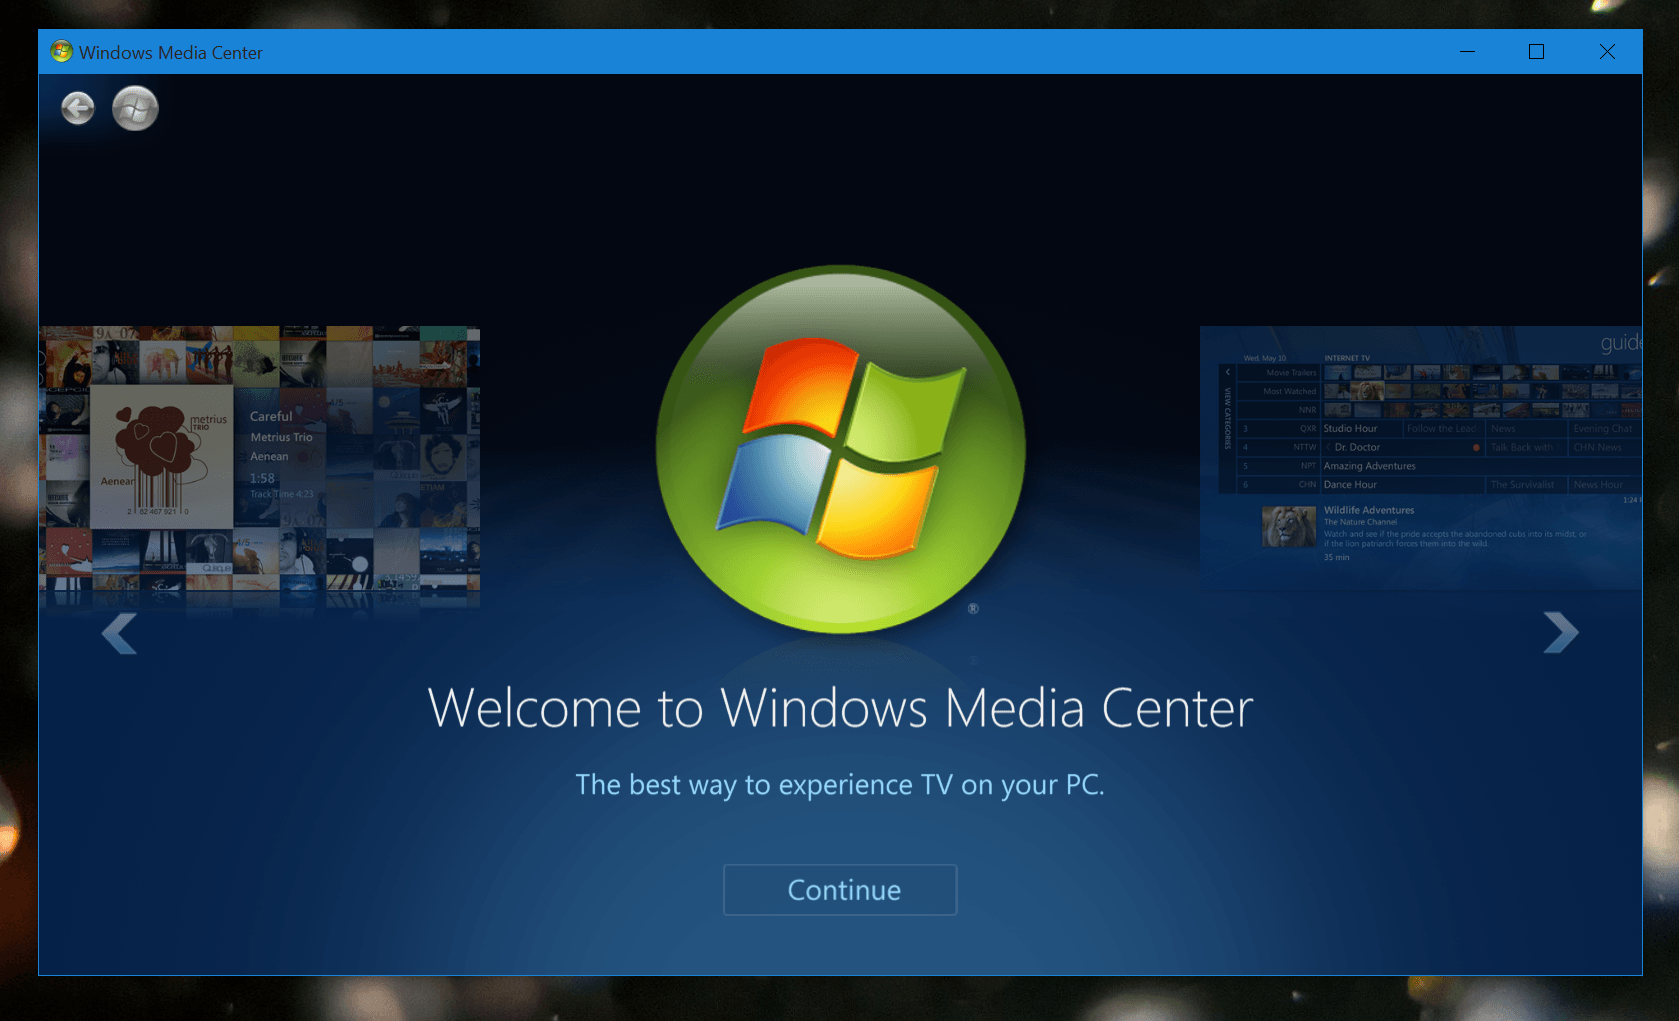Choose Amazing Adventures in the guide listing
This screenshot has width=1679, height=1021.
[x=1369, y=466]
